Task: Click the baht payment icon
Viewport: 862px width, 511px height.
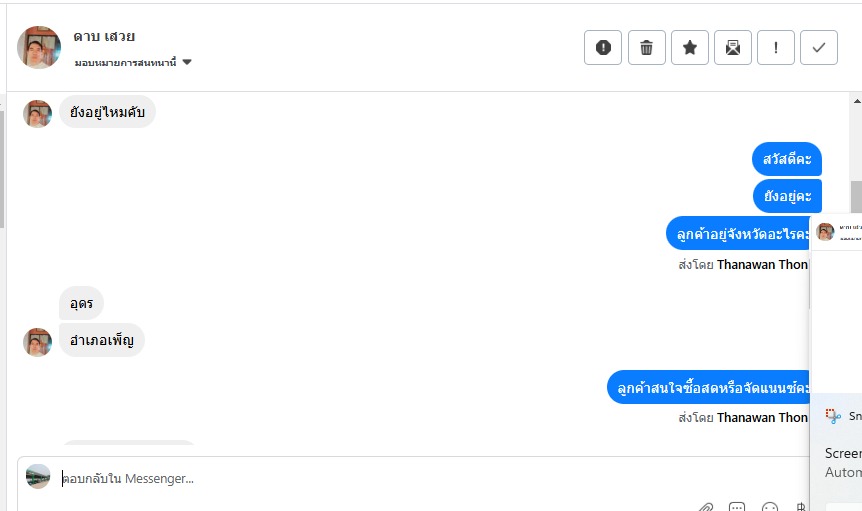Action: click(800, 507)
